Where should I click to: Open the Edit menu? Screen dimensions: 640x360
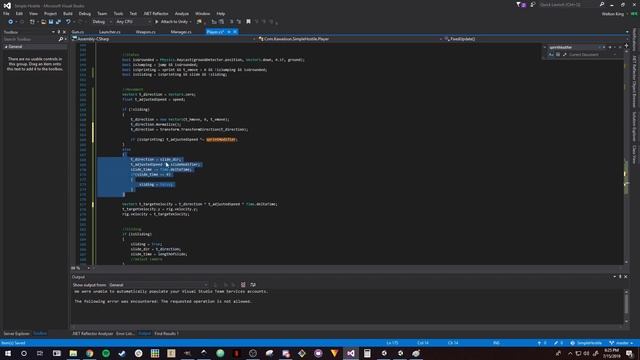19,13
